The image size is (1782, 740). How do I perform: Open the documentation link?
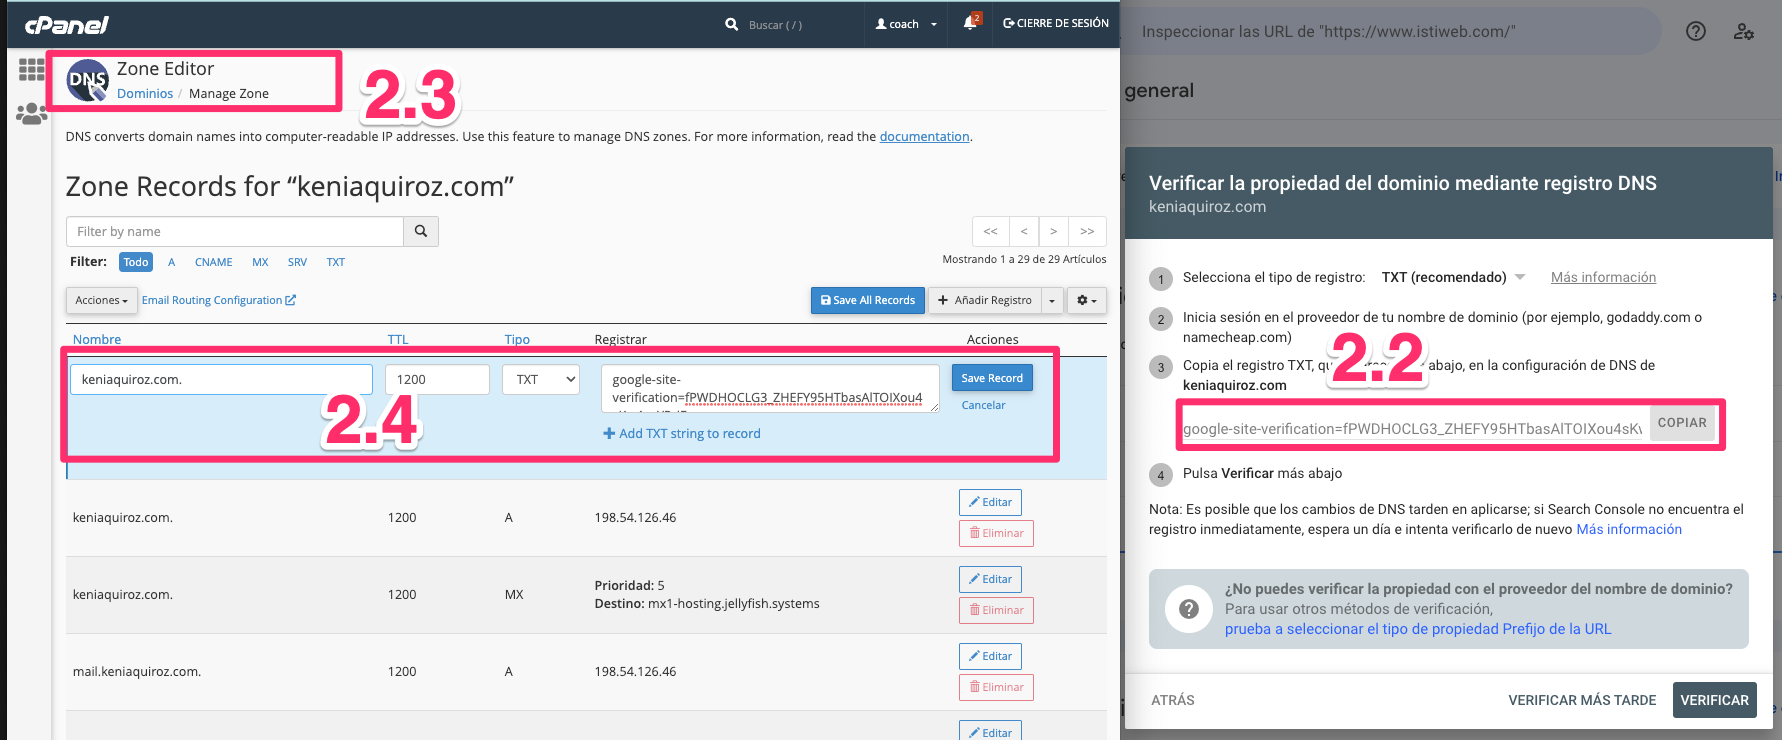point(925,136)
